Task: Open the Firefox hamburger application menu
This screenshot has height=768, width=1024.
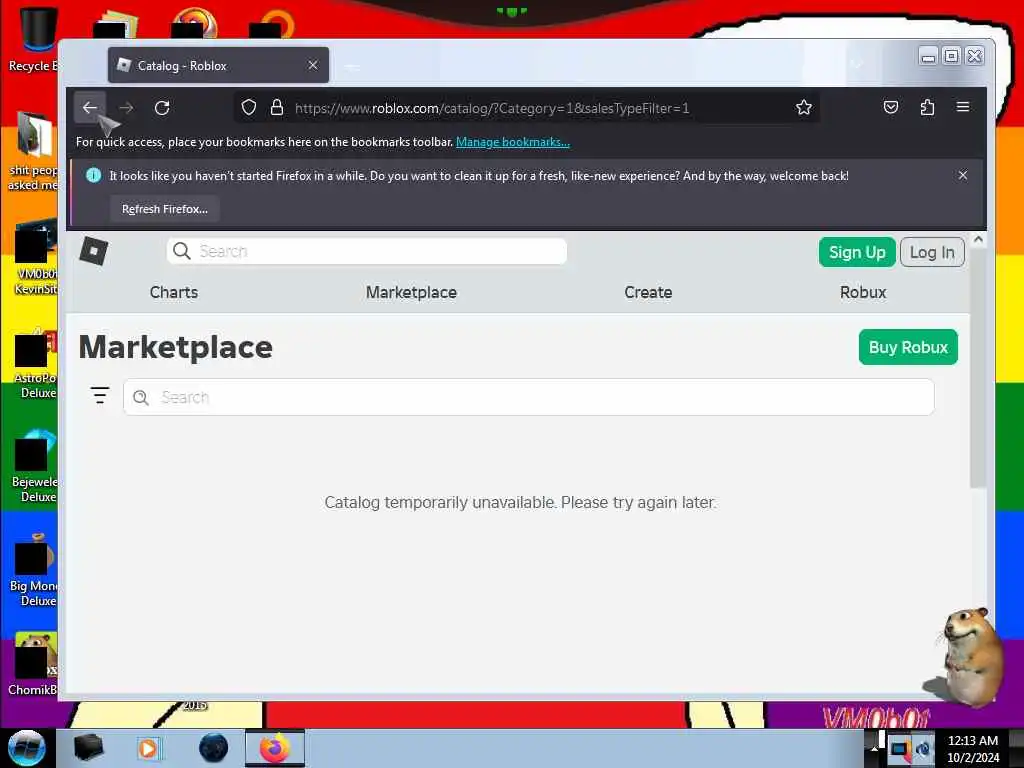Action: (963, 107)
